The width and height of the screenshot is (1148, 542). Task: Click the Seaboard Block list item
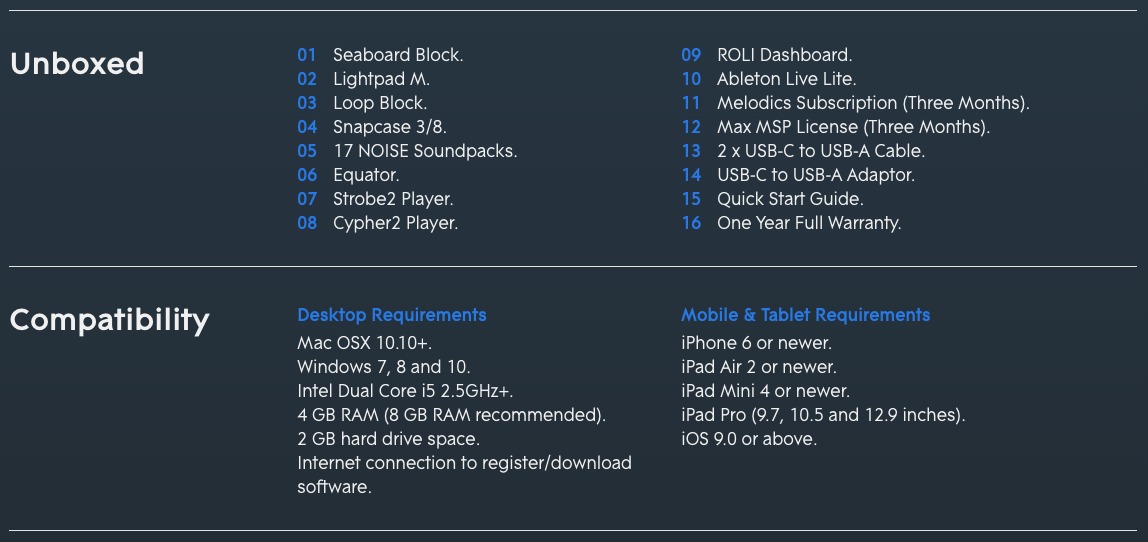[x=398, y=55]
